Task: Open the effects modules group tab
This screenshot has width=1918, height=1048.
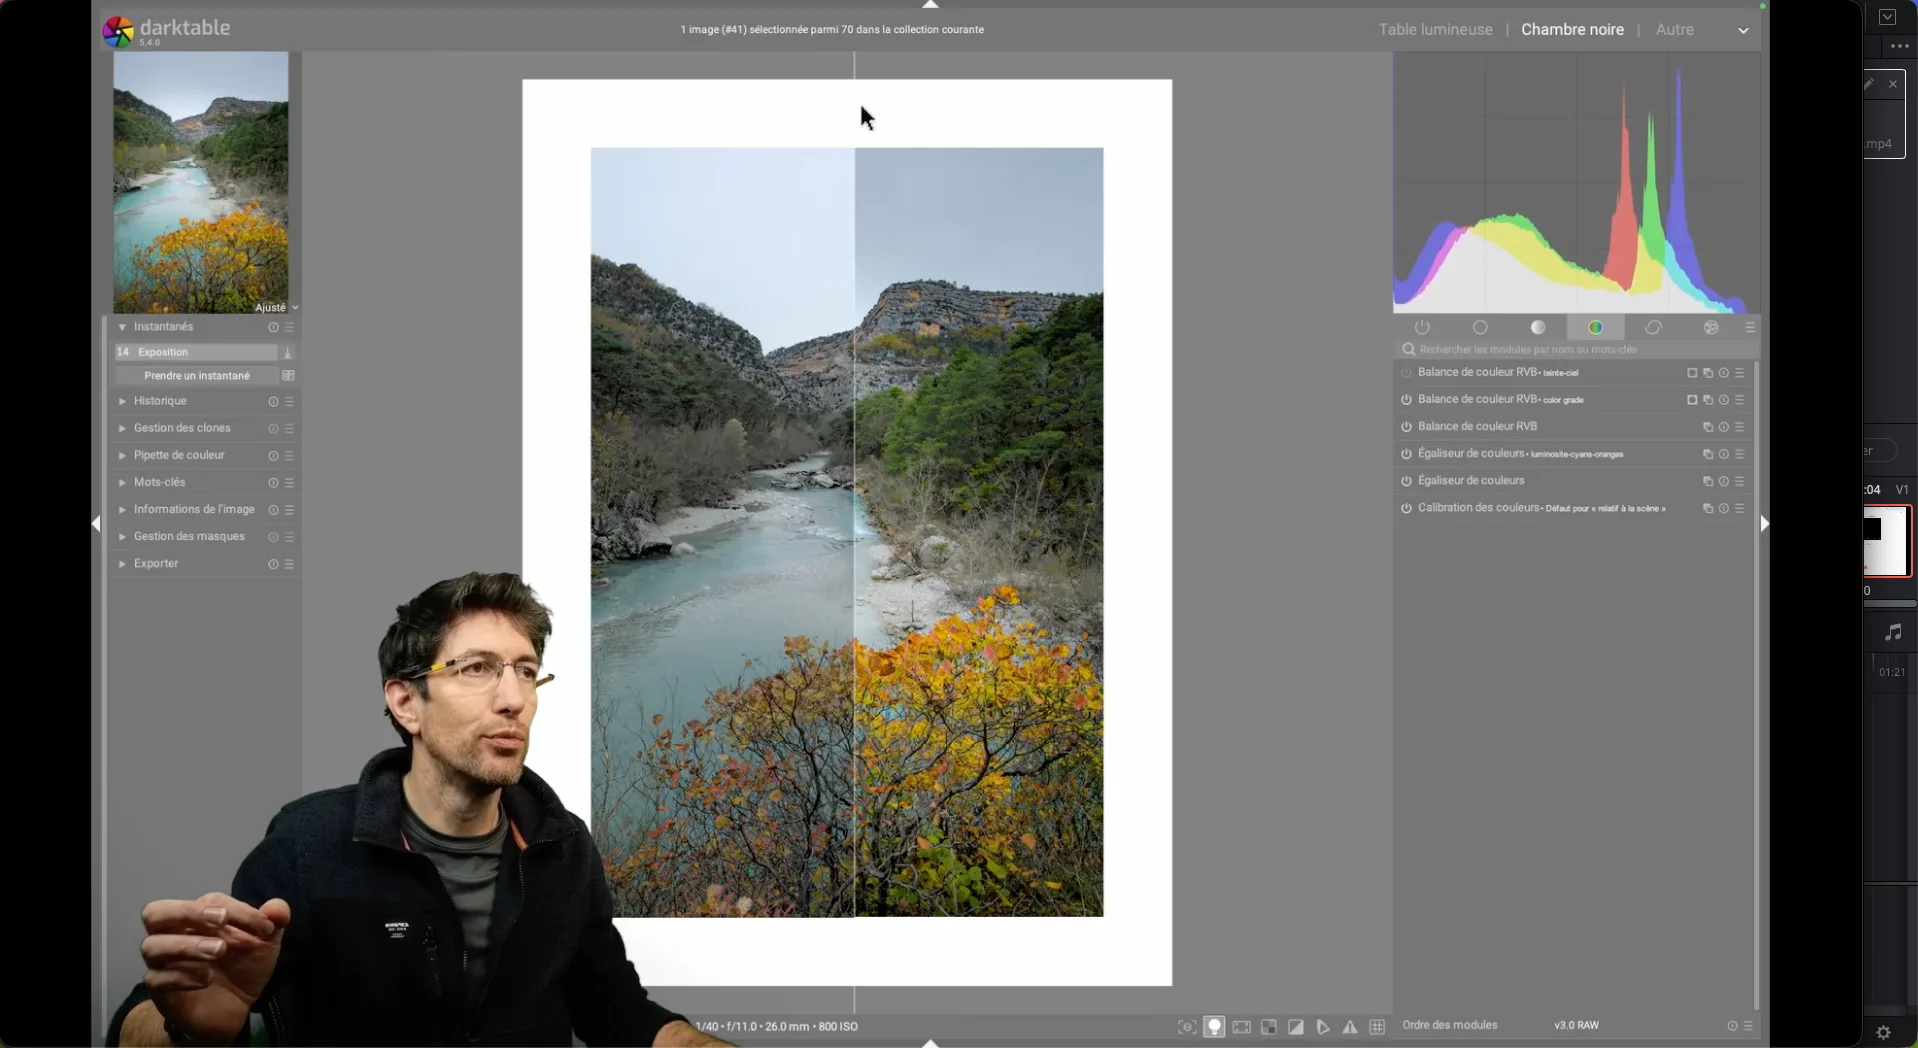Action: coord(1711,328)
